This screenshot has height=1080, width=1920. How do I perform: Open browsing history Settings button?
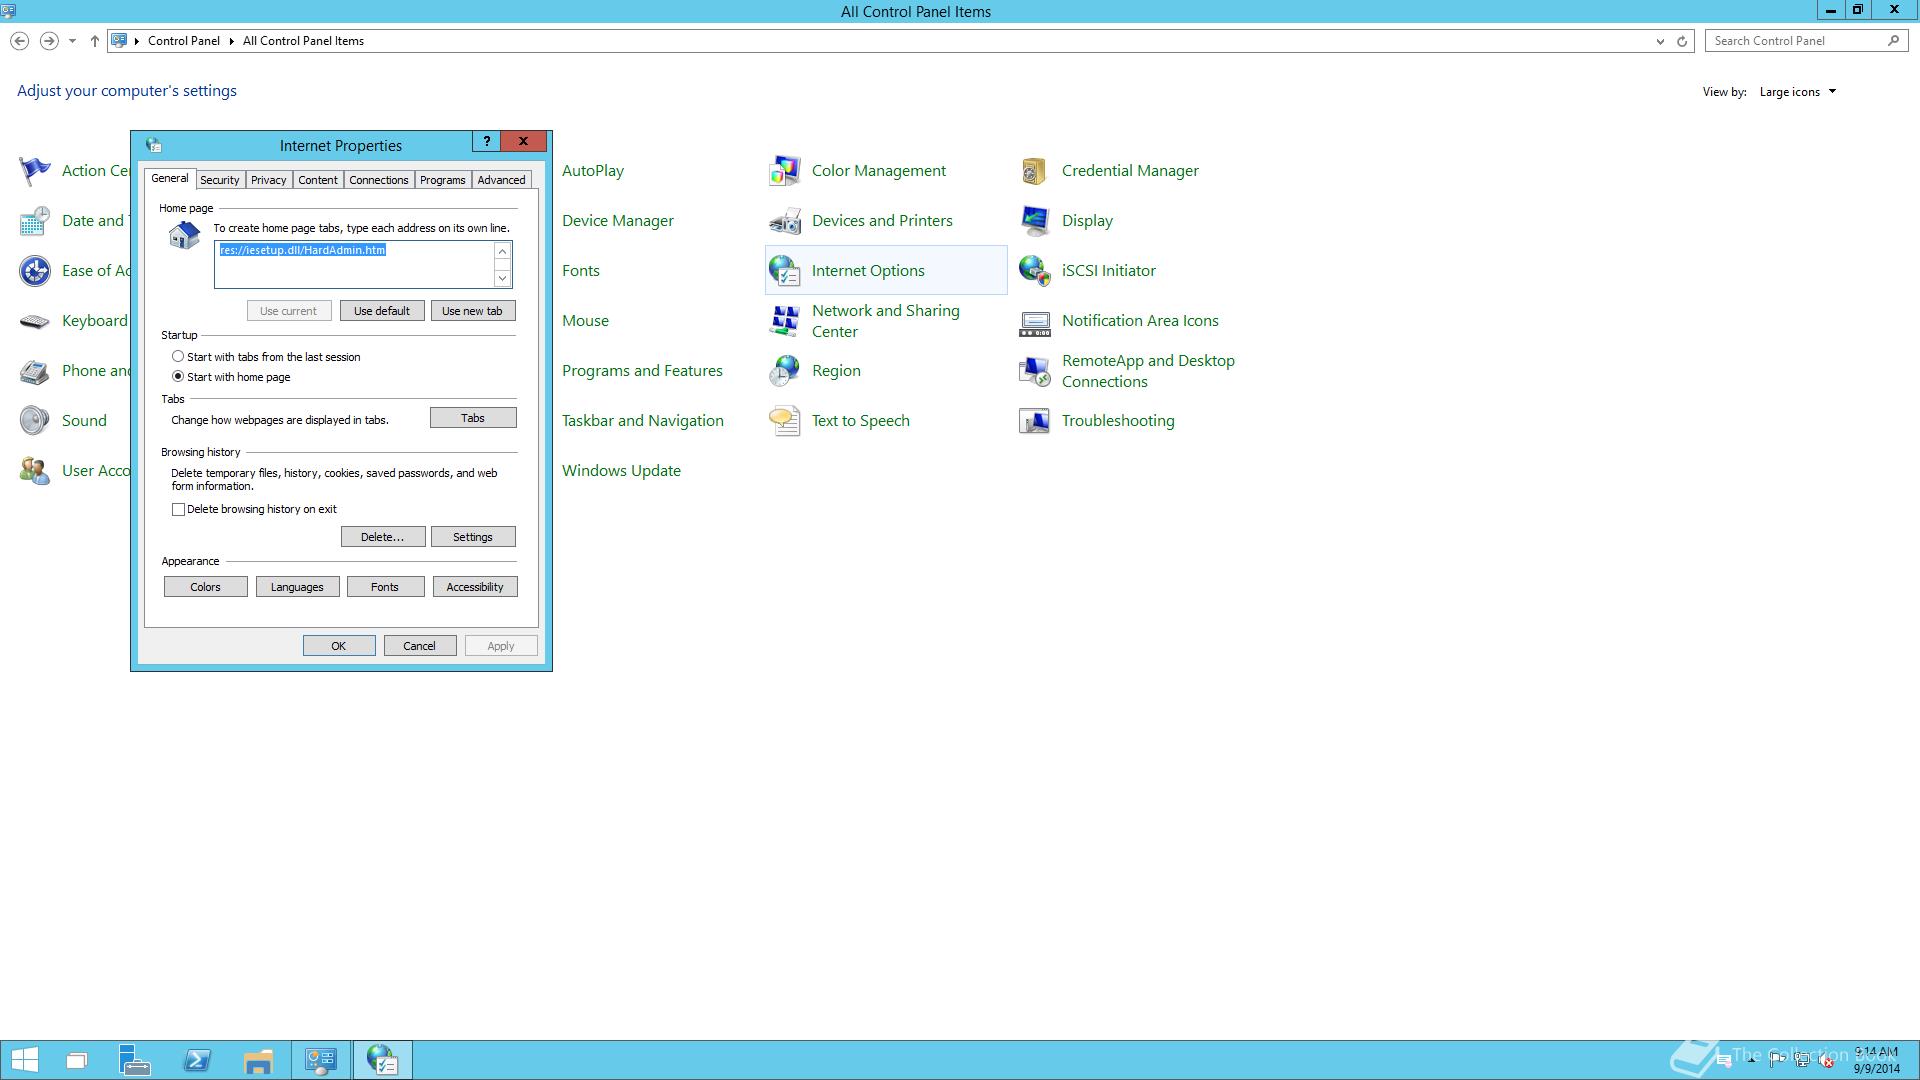click(x=473, y=537)
